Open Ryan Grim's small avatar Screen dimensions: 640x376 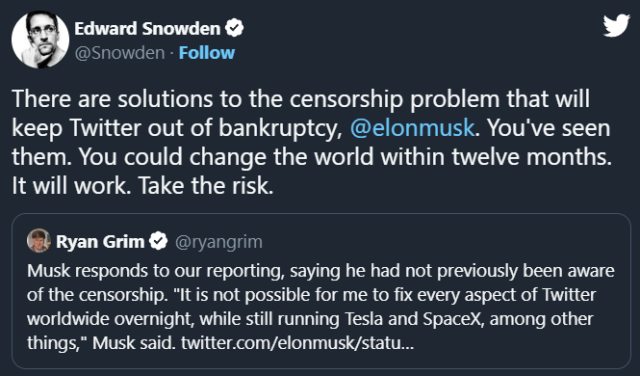click(39, 241)
